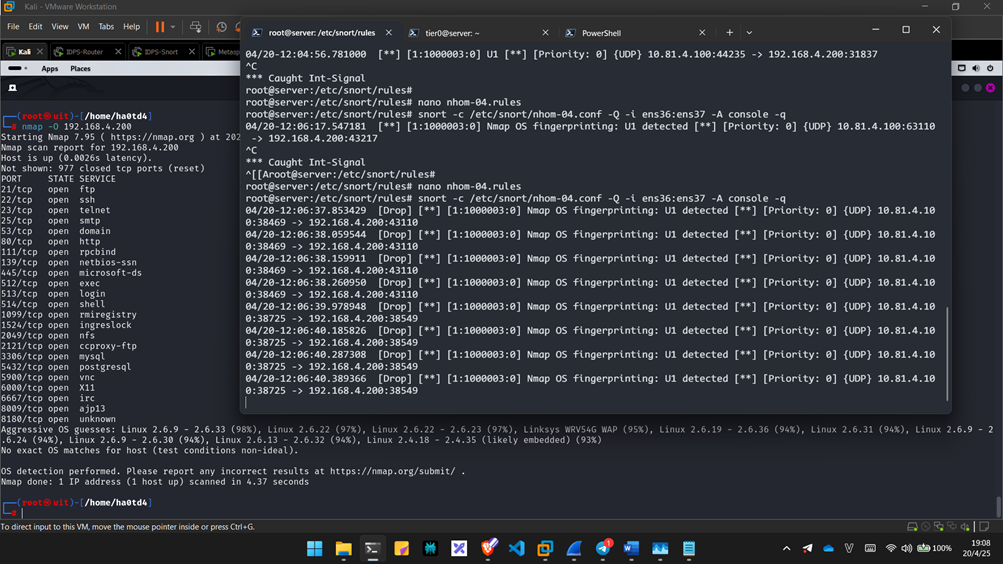
Task: Click the Kali panel volume icon
Action: (x=975, y=68)
